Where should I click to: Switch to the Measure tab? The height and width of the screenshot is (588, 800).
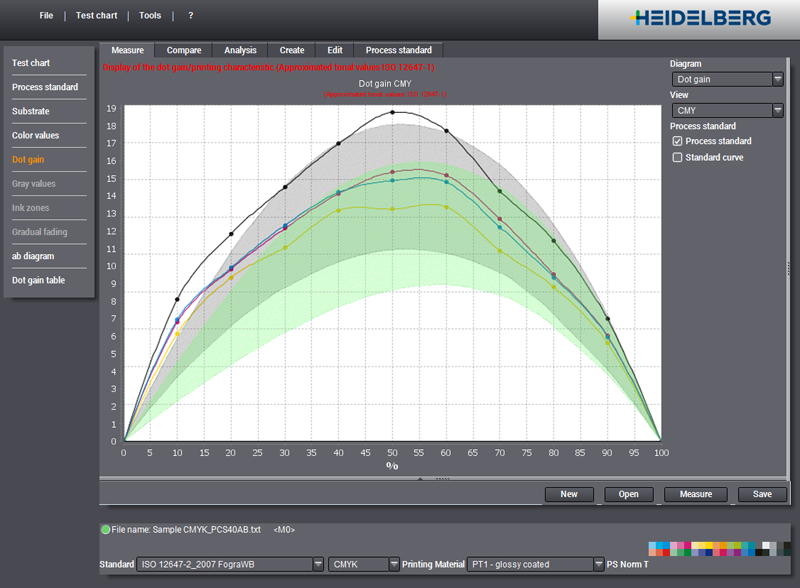[x=128, y=50]
